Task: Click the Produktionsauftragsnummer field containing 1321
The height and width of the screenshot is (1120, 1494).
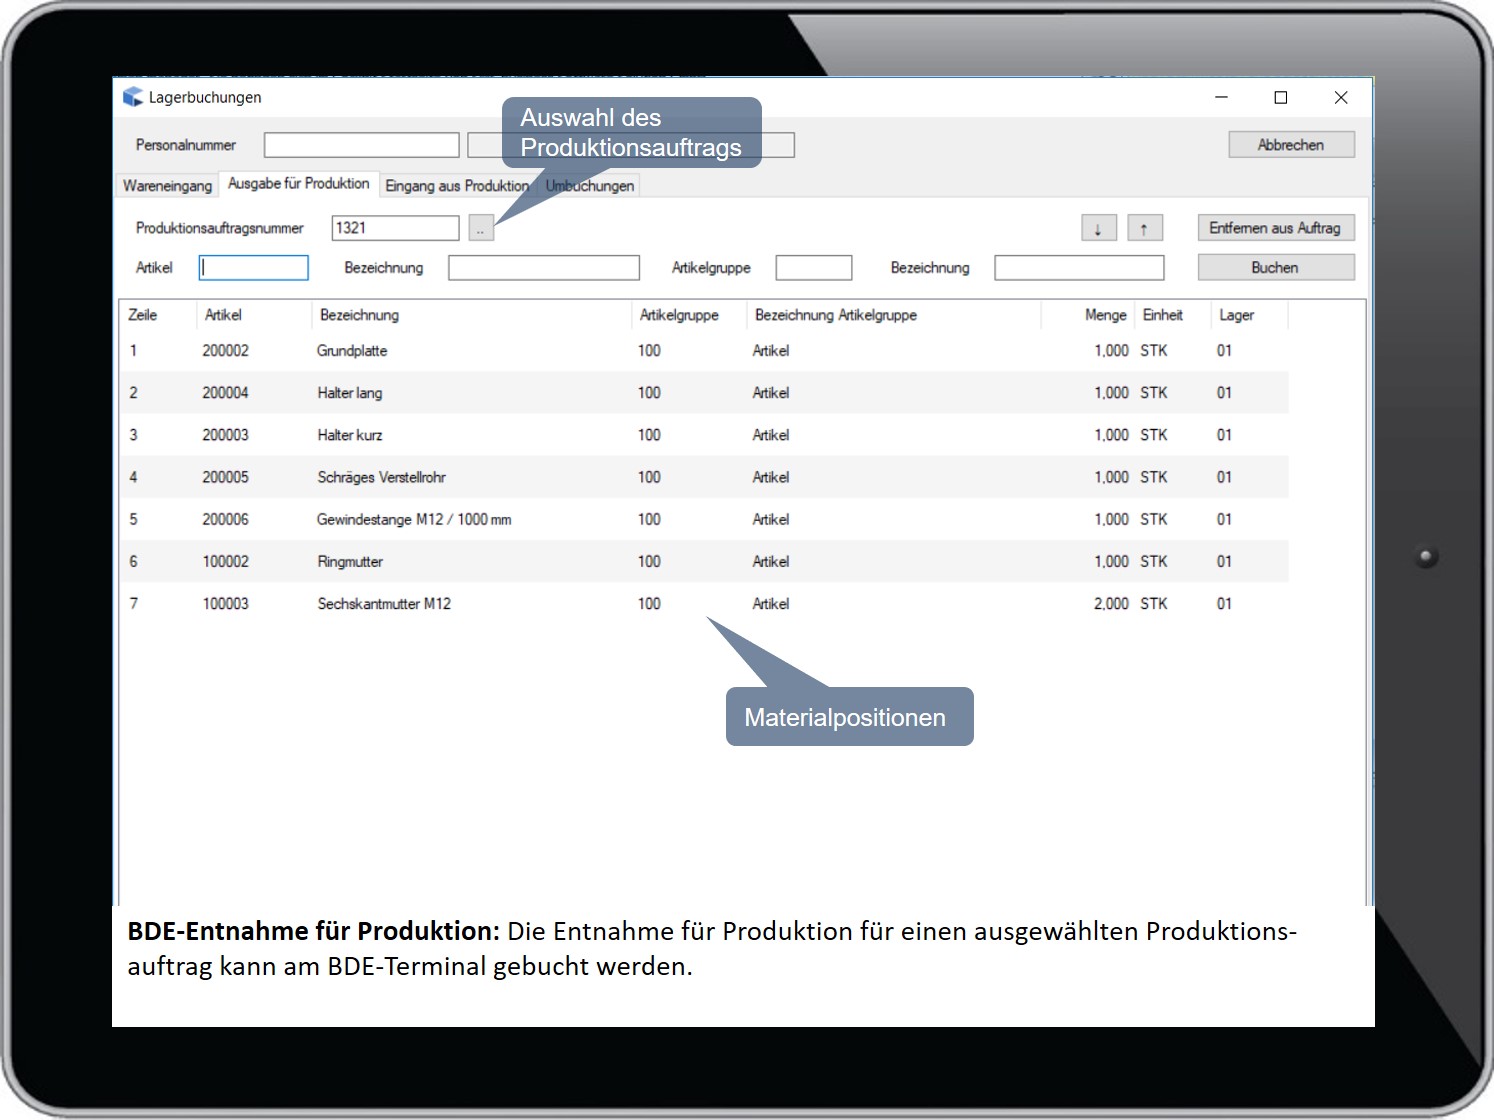Action: (395, 228)
